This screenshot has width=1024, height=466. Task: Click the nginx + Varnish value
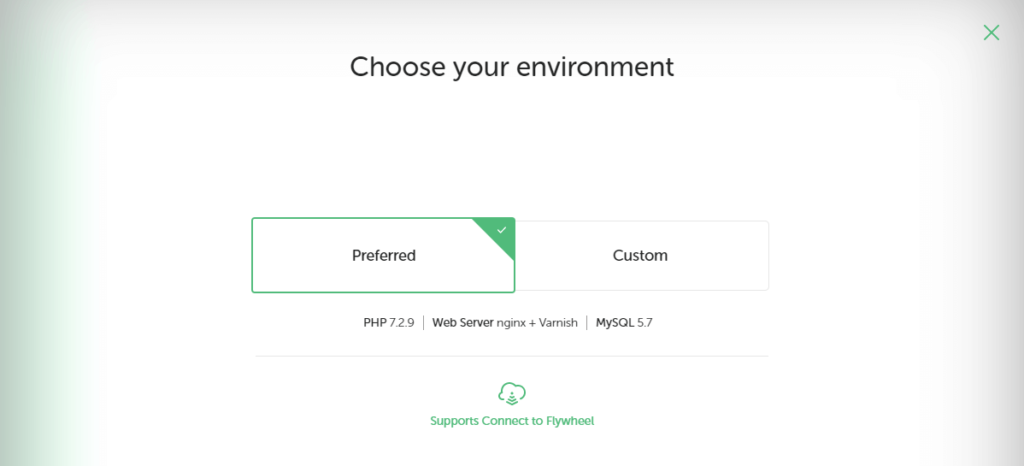tap(537, 323)
